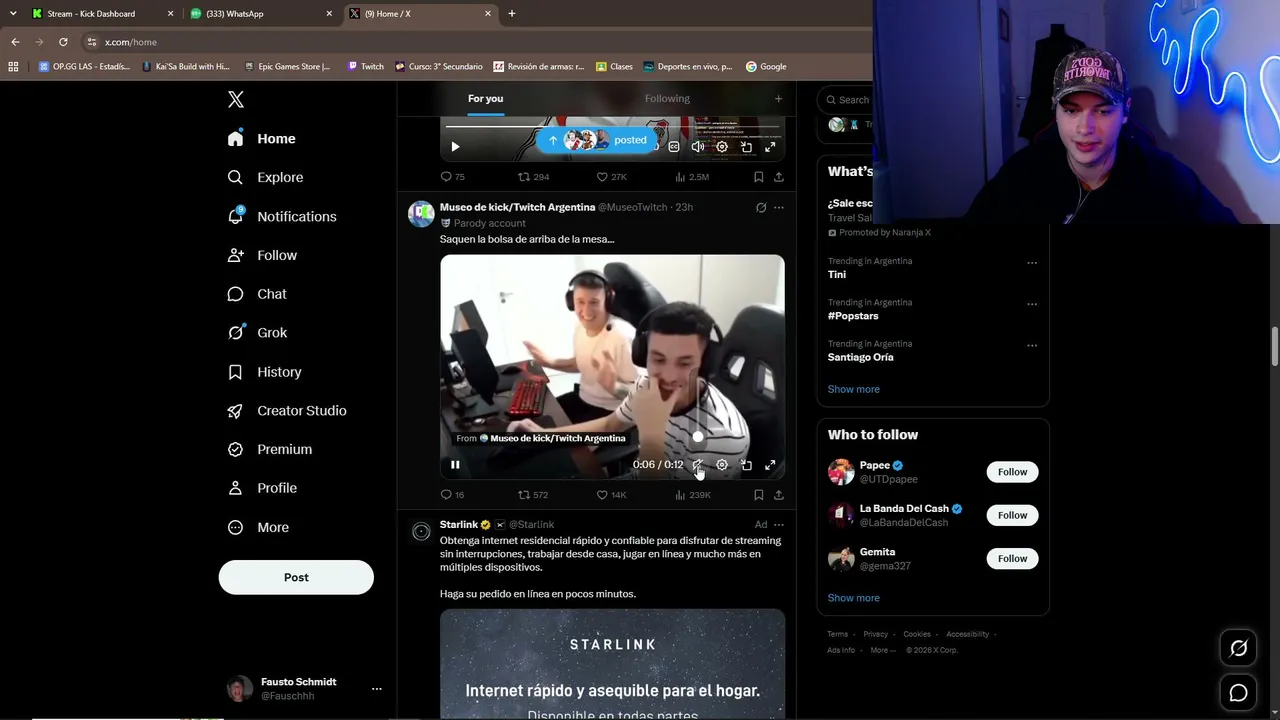This screenshot has width=1280, height=720.
Task: Expand the More menu in sidebar
Action: pos(258,527)
